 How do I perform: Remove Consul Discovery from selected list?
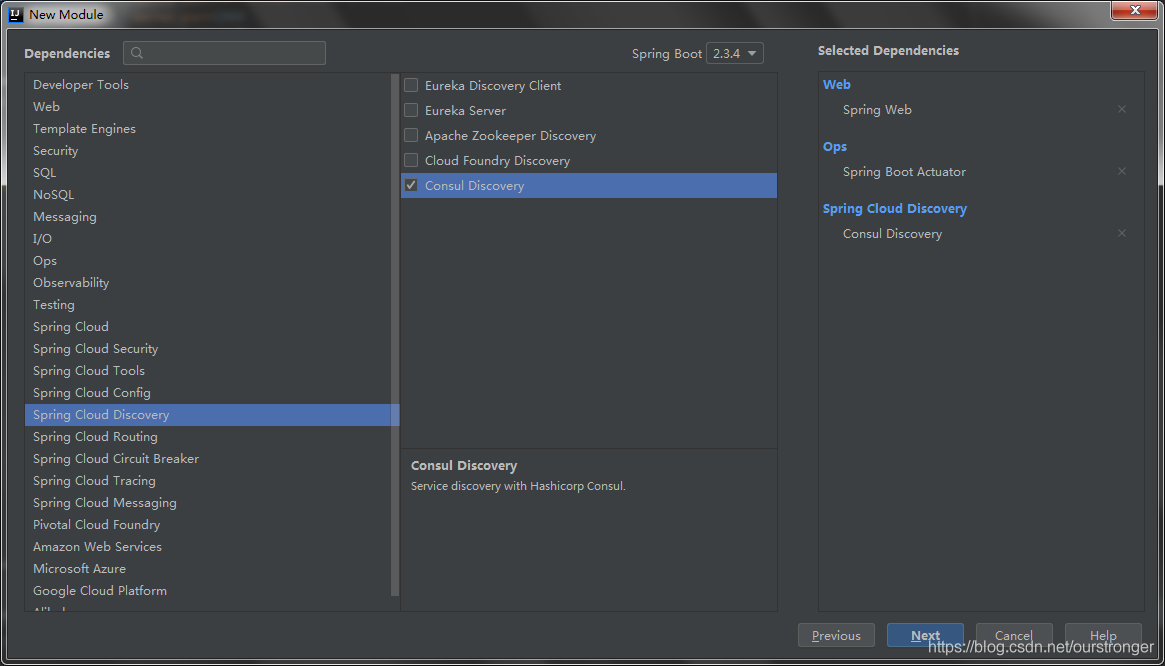(1122, 233)
